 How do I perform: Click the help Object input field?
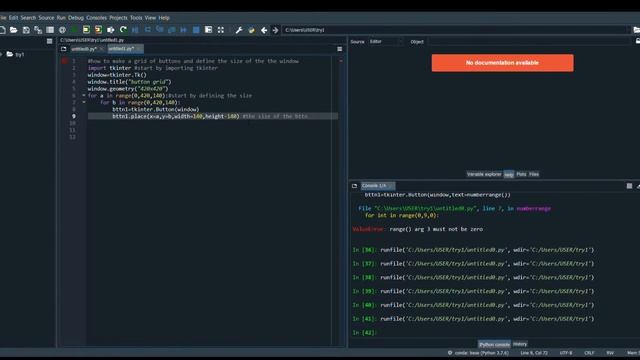click(x=529, y=42)
